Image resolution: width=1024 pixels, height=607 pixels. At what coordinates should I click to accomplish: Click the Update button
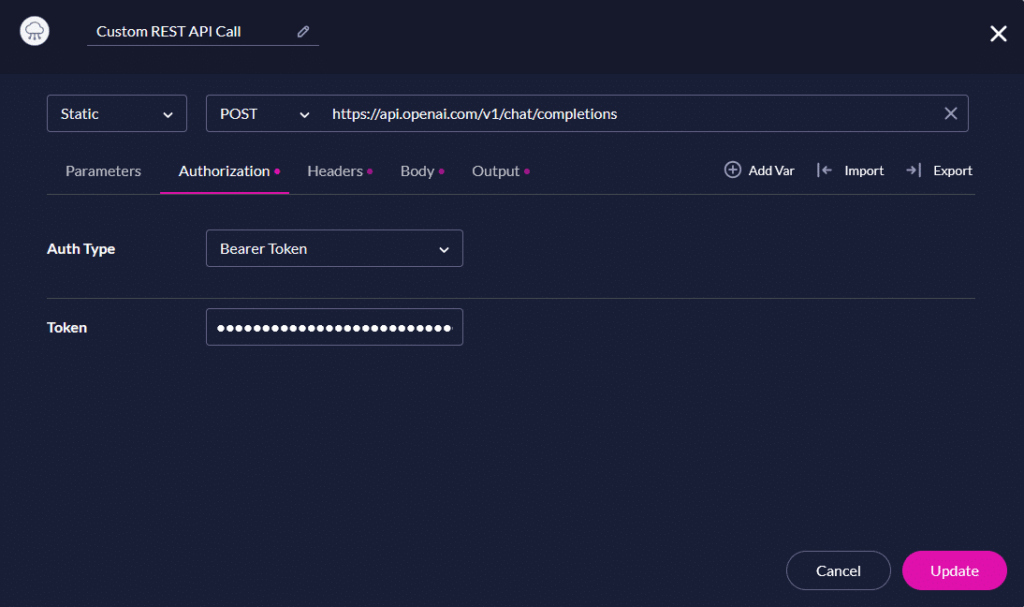point(953,570)
